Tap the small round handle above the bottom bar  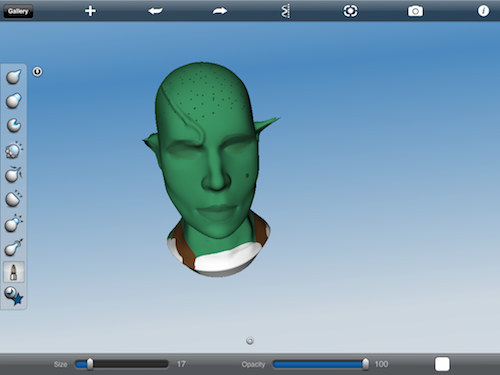coord(250,341)
